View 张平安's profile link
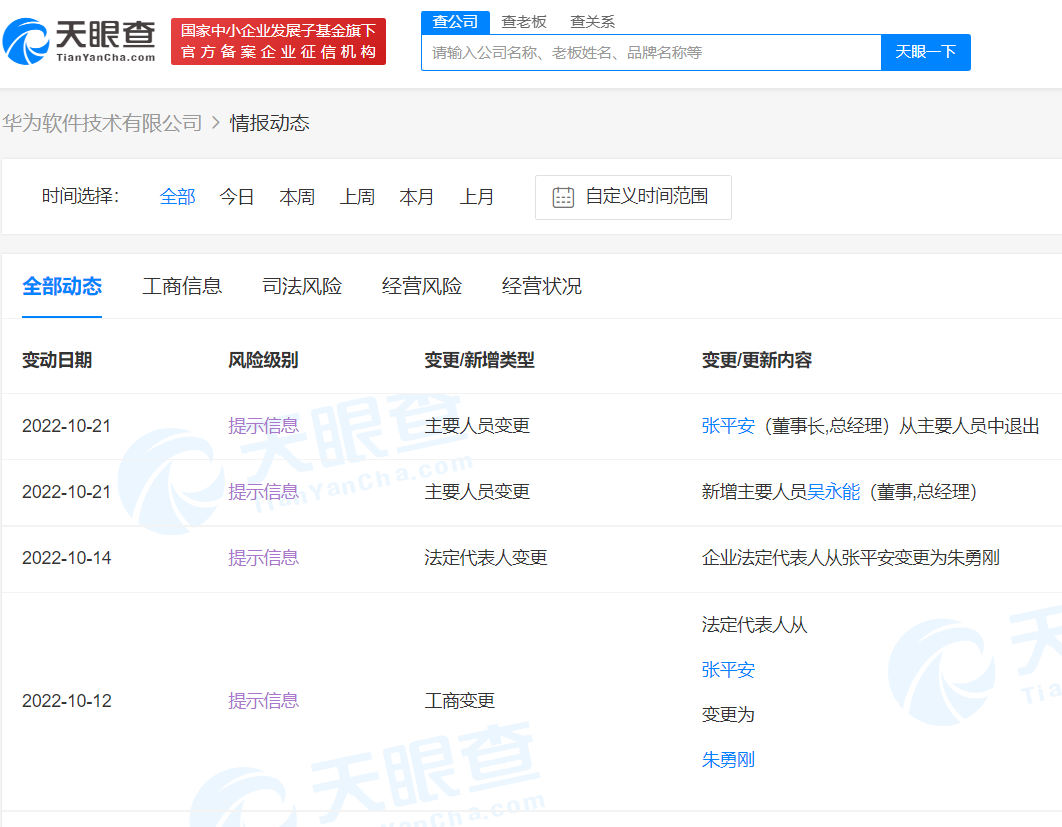1062x827 pixels. tap(727, 425)
